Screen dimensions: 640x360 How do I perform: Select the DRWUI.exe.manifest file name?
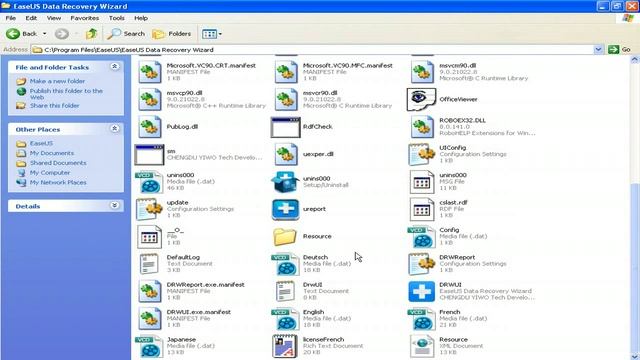click(x=198, y=312)
